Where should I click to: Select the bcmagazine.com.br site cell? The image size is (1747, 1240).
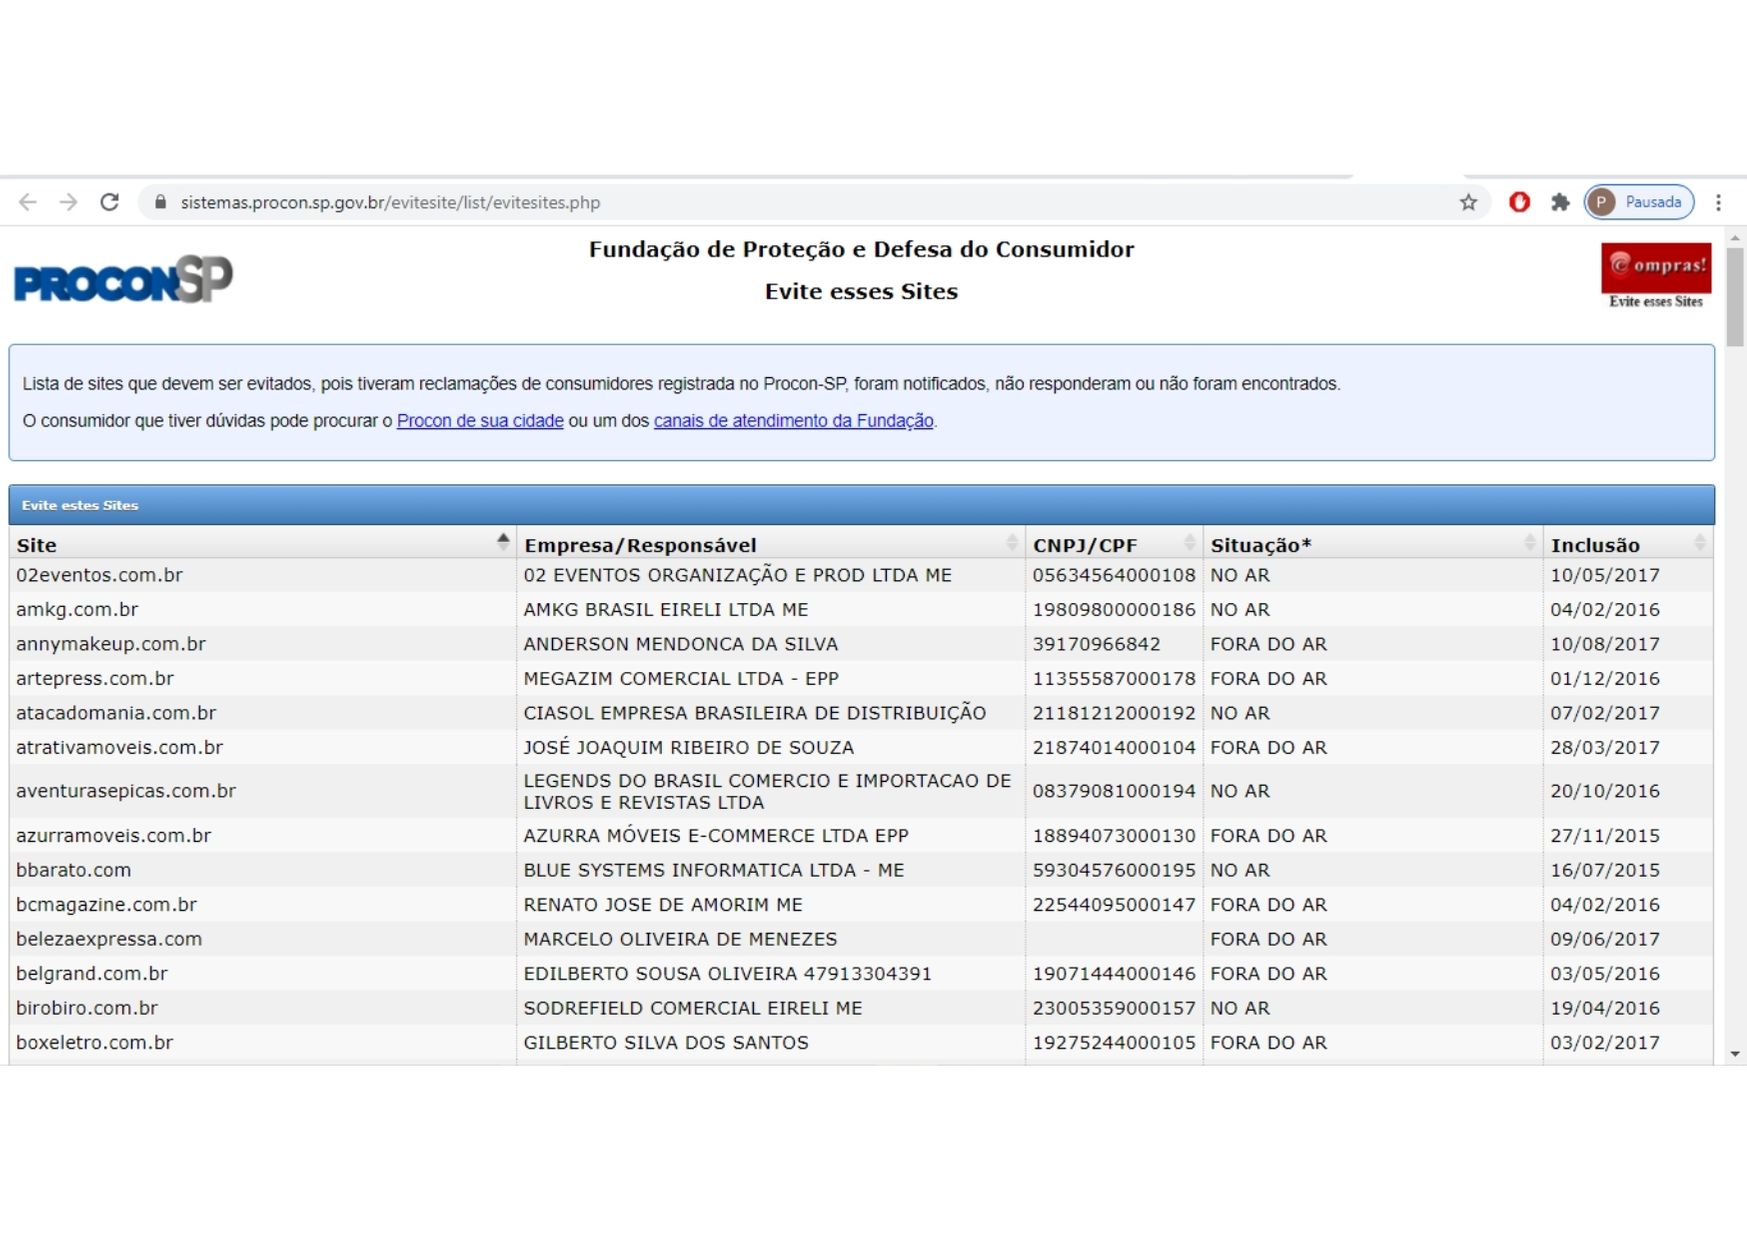point(262,904)
